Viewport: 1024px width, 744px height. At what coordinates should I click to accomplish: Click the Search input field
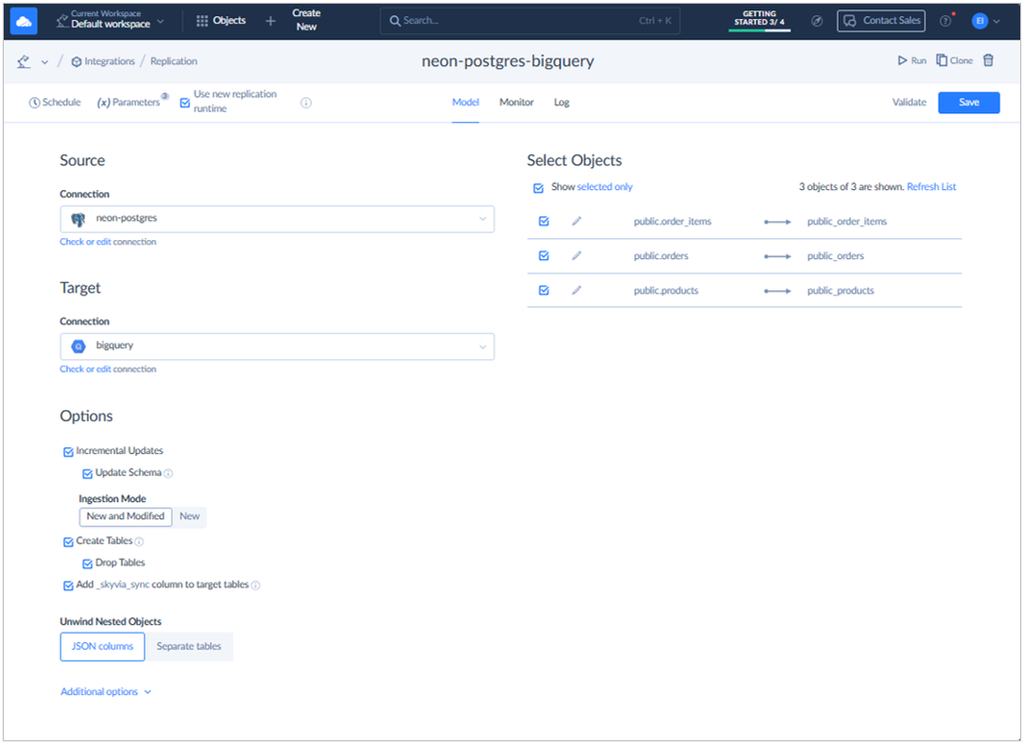click(x=530, y=21)
